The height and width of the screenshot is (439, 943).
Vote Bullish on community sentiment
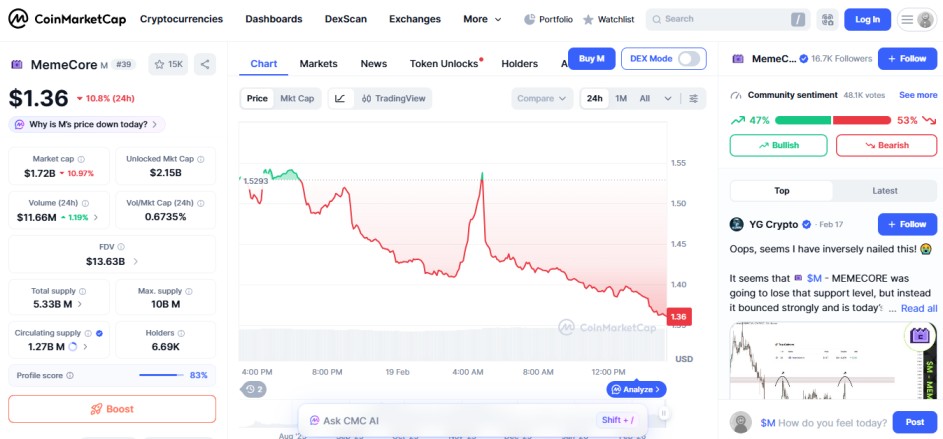coord(778,145)
